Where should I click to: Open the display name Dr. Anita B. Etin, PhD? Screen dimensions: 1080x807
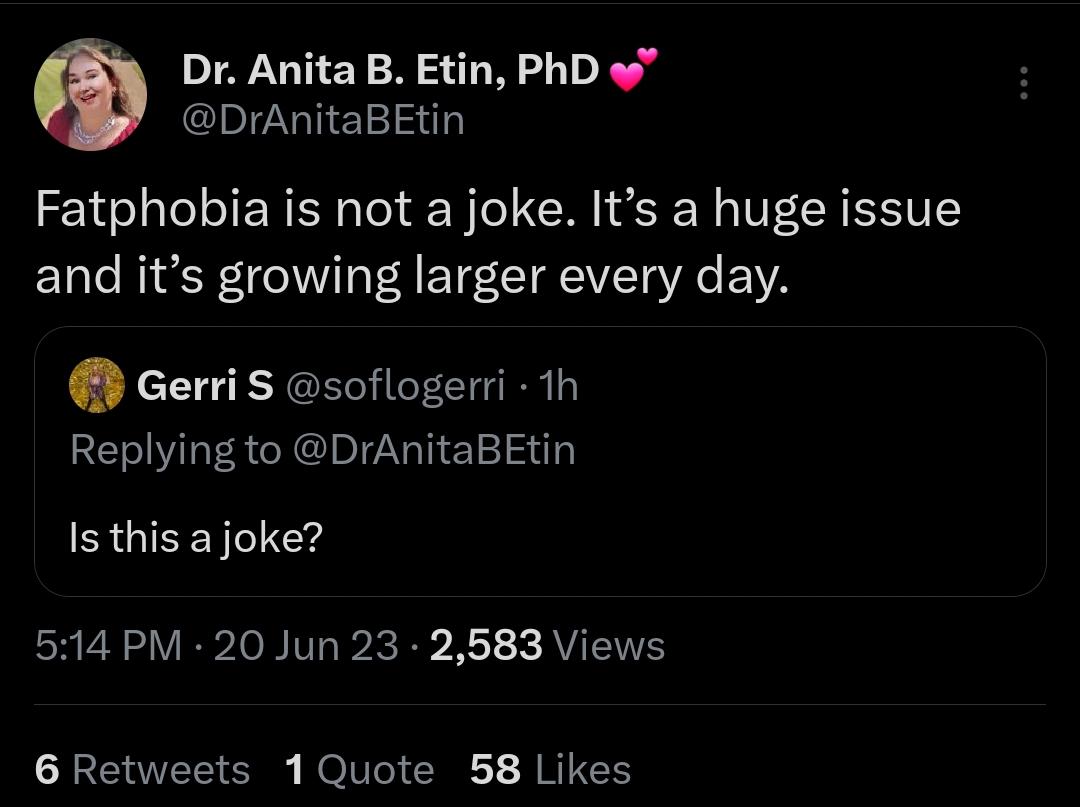390,70
